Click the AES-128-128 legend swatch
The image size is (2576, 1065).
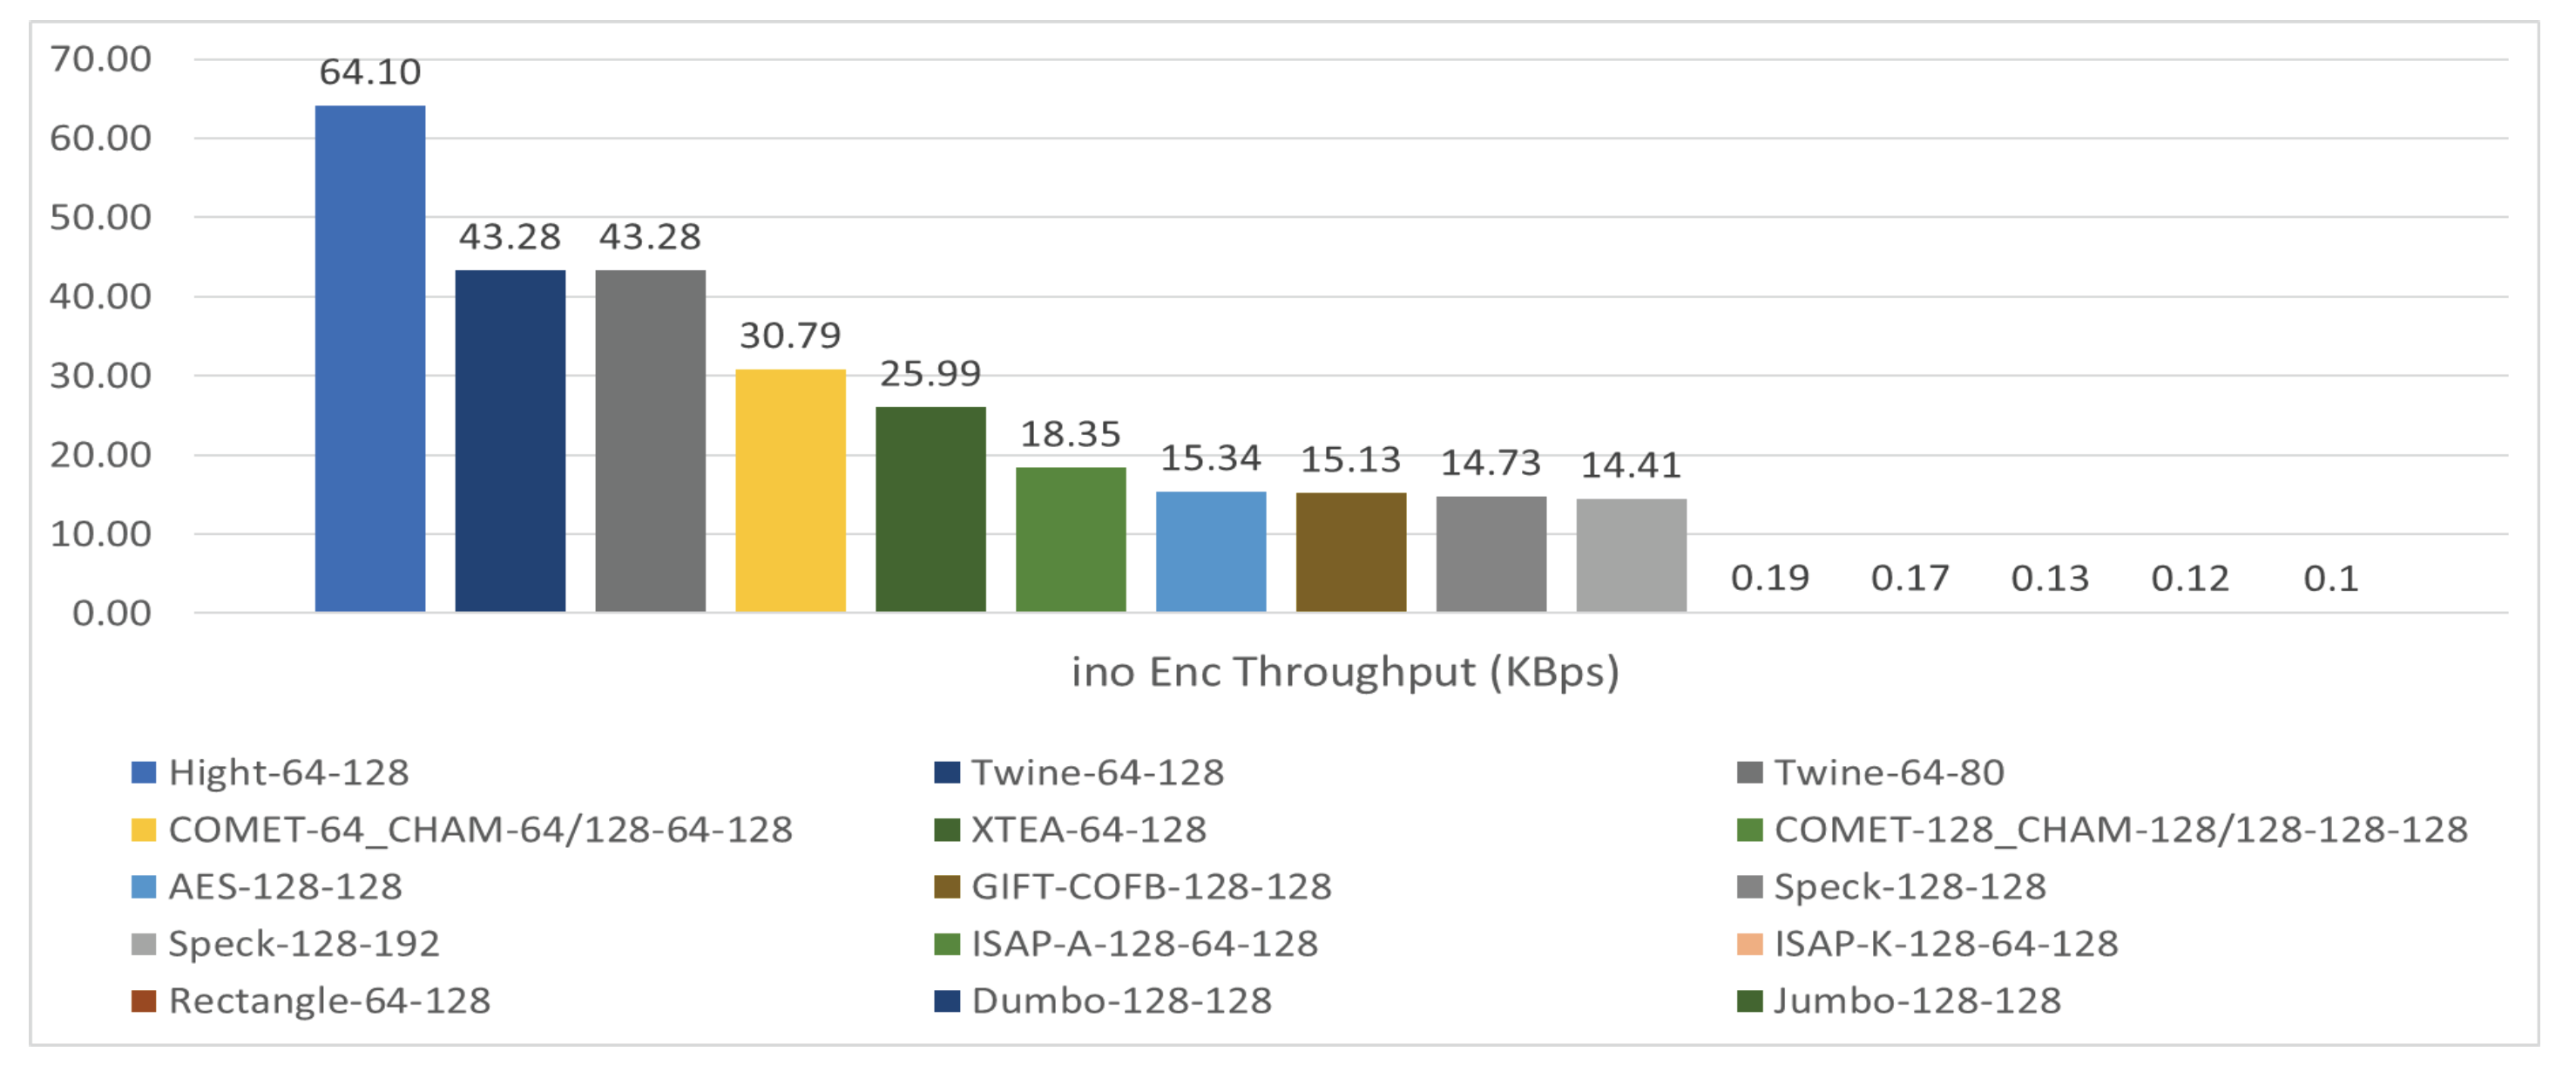[x=144, y=887]
